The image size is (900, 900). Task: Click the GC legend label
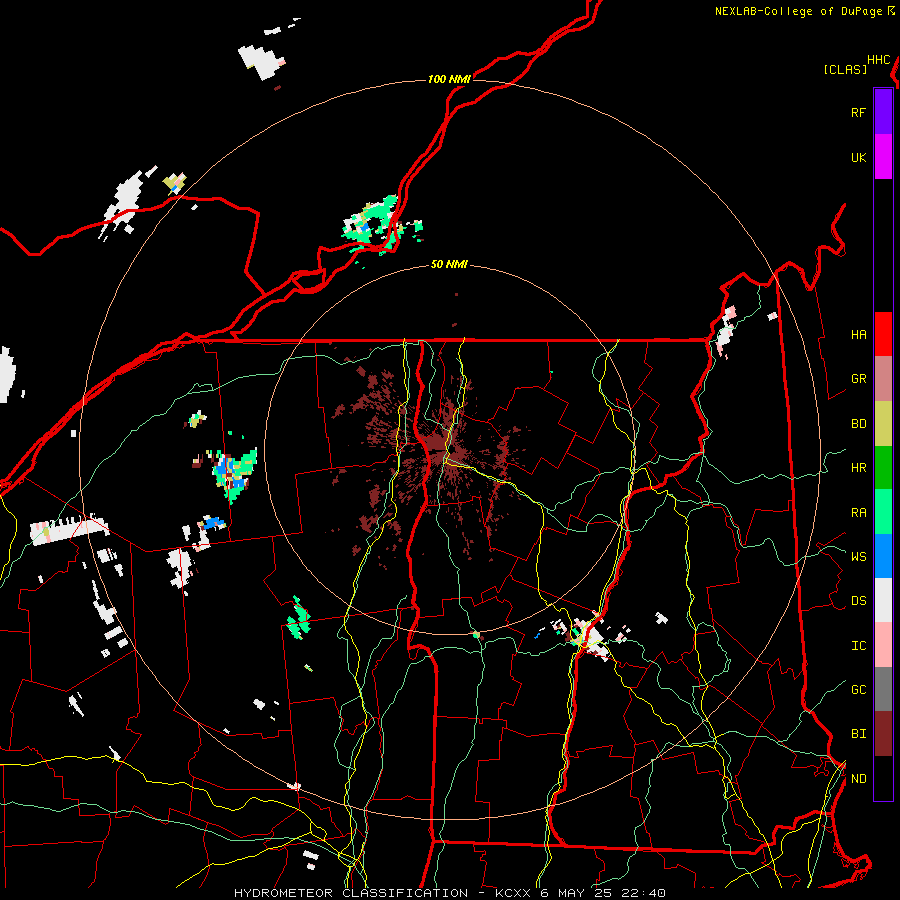click(x=858, y=689)
